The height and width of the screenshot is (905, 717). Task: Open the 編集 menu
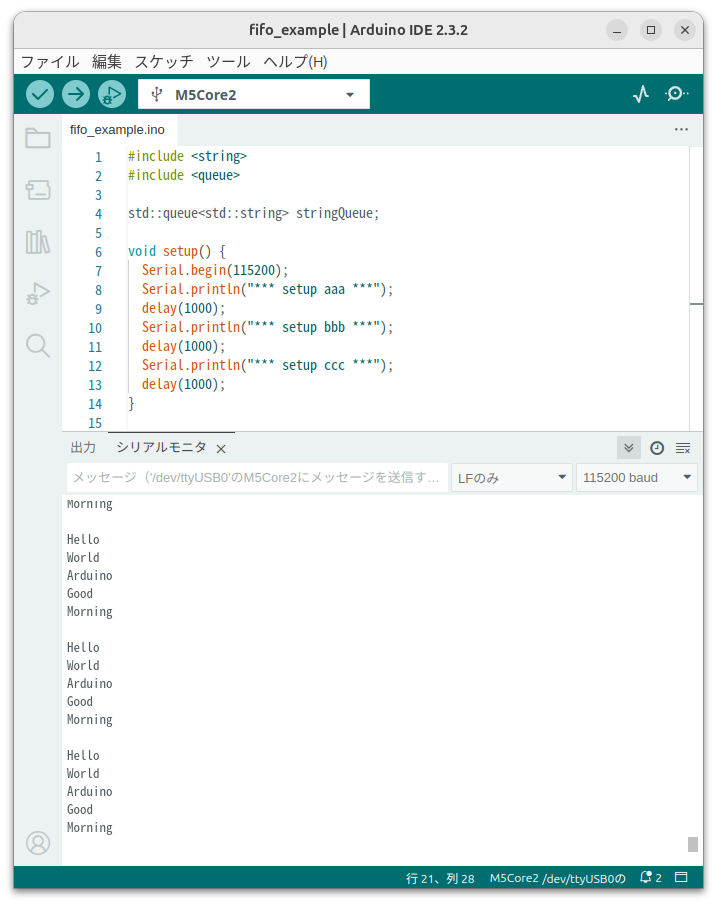click(x=107, y=62)
